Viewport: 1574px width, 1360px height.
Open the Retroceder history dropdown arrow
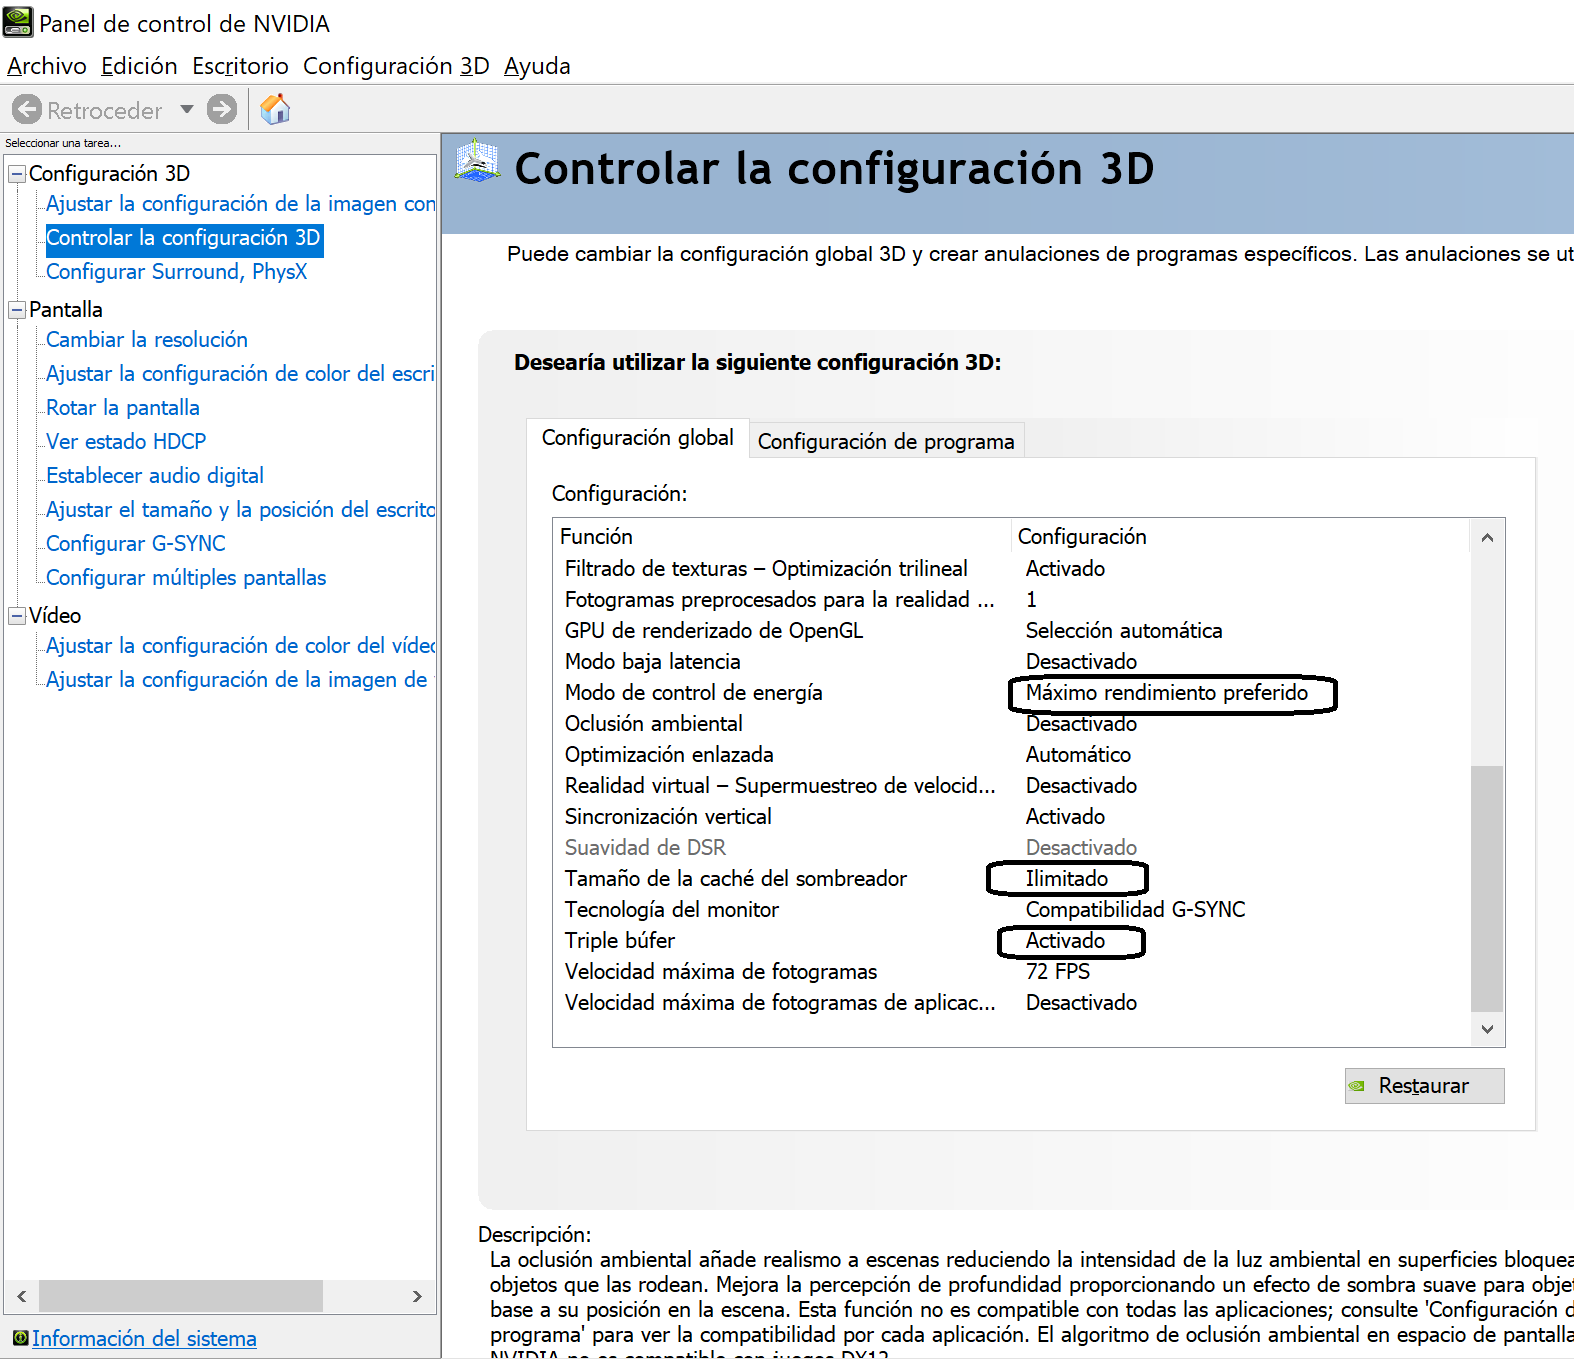[x=187, y=109]
